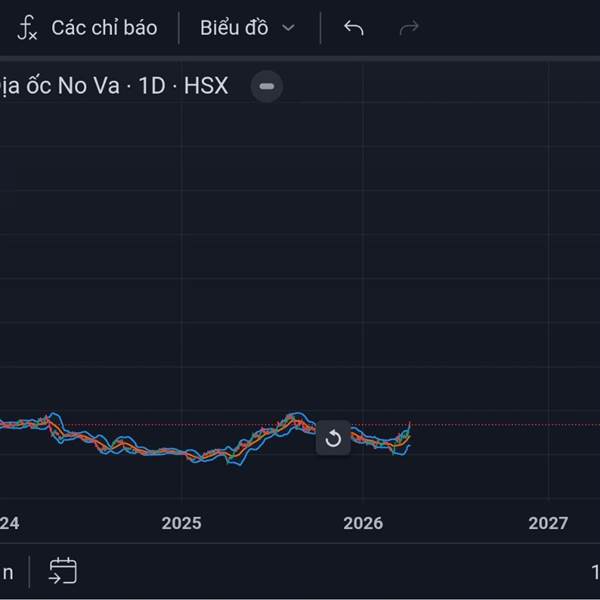
Task: Select the 1D interval in the chart title
Action: [x=152, y=86]
